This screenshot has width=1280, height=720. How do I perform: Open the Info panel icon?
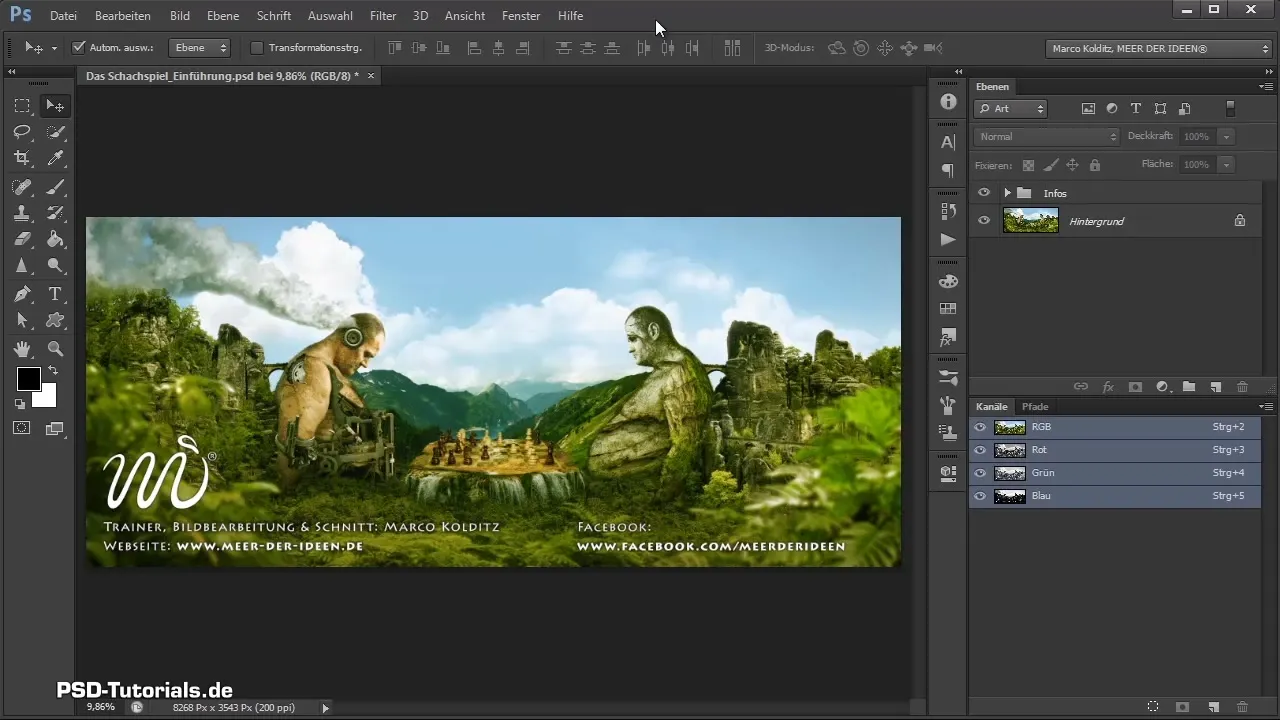(948, 102)
